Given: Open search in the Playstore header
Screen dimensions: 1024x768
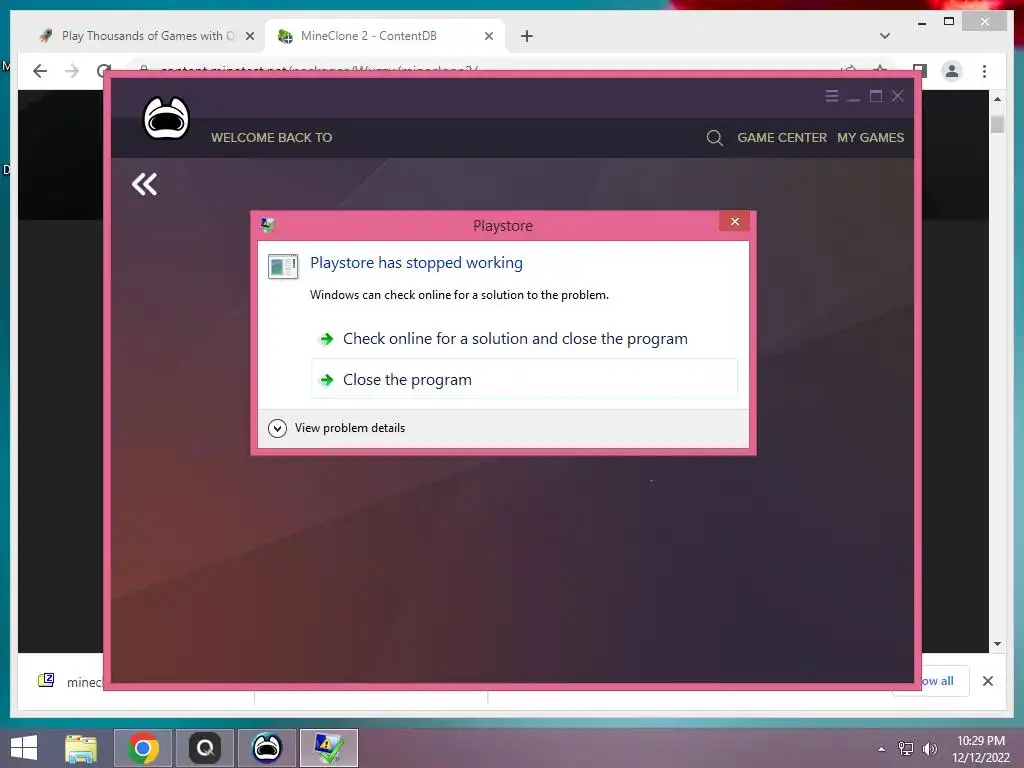Looking at the screenshot, I should [714, 138].
